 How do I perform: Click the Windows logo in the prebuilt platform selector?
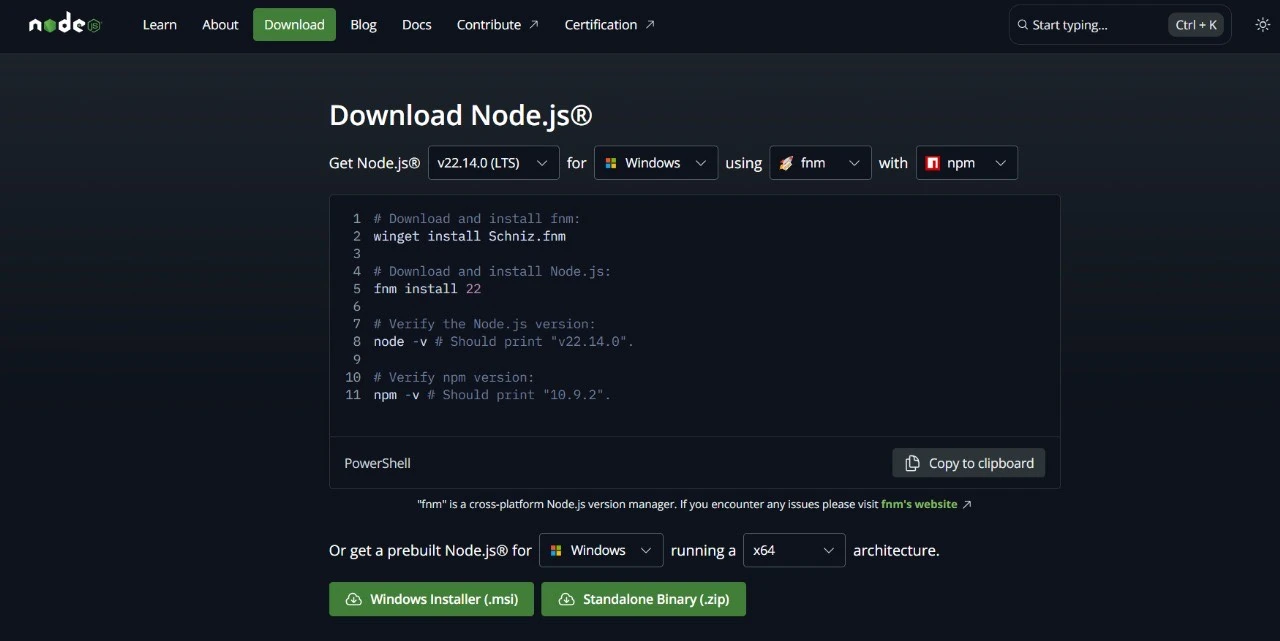[556, 550]
